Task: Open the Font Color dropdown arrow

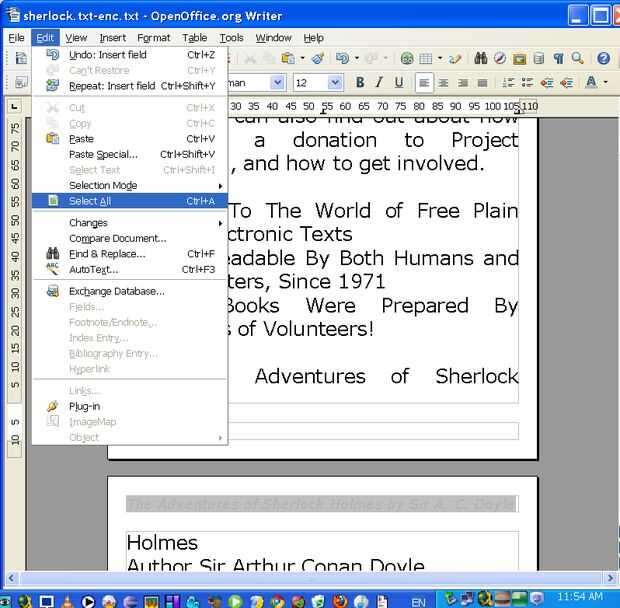Action: pos(606,83)
